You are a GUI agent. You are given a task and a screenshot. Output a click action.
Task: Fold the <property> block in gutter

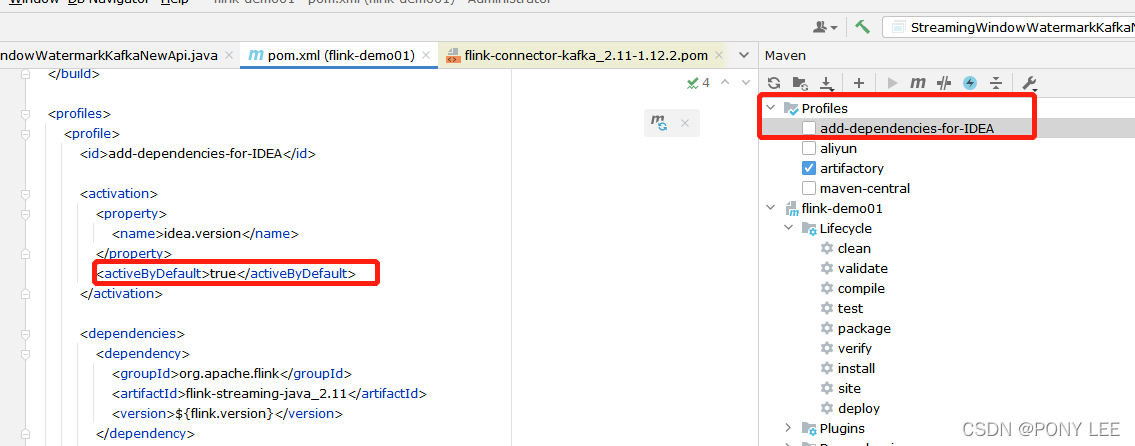(x=25, y=214)
